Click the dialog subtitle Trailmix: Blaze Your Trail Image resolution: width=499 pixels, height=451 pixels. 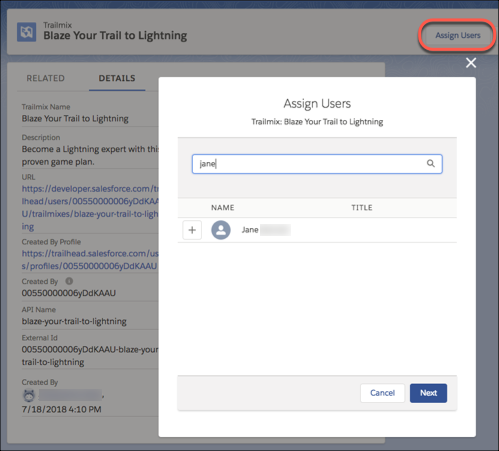(317, 122)
